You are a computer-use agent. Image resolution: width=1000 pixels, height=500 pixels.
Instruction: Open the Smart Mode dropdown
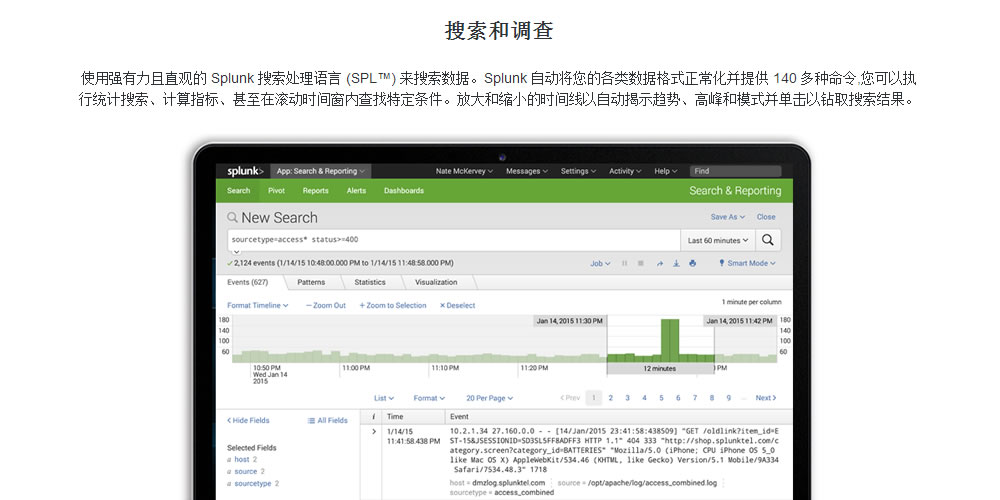[751, 263]
